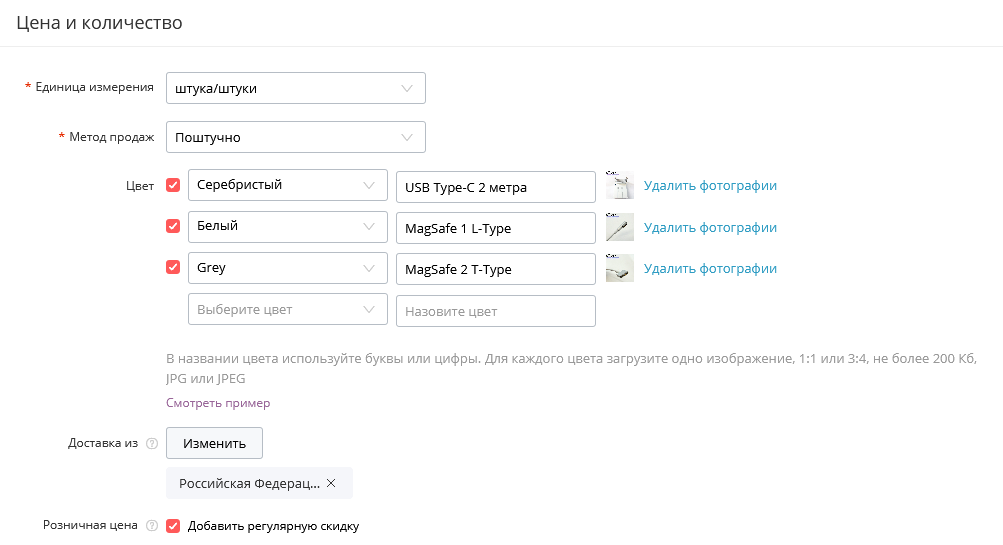The width and height of the screenshot is (1003, 545).
Task: Delete photos for USB Type-C 2 метра
Action: (710, 185)
